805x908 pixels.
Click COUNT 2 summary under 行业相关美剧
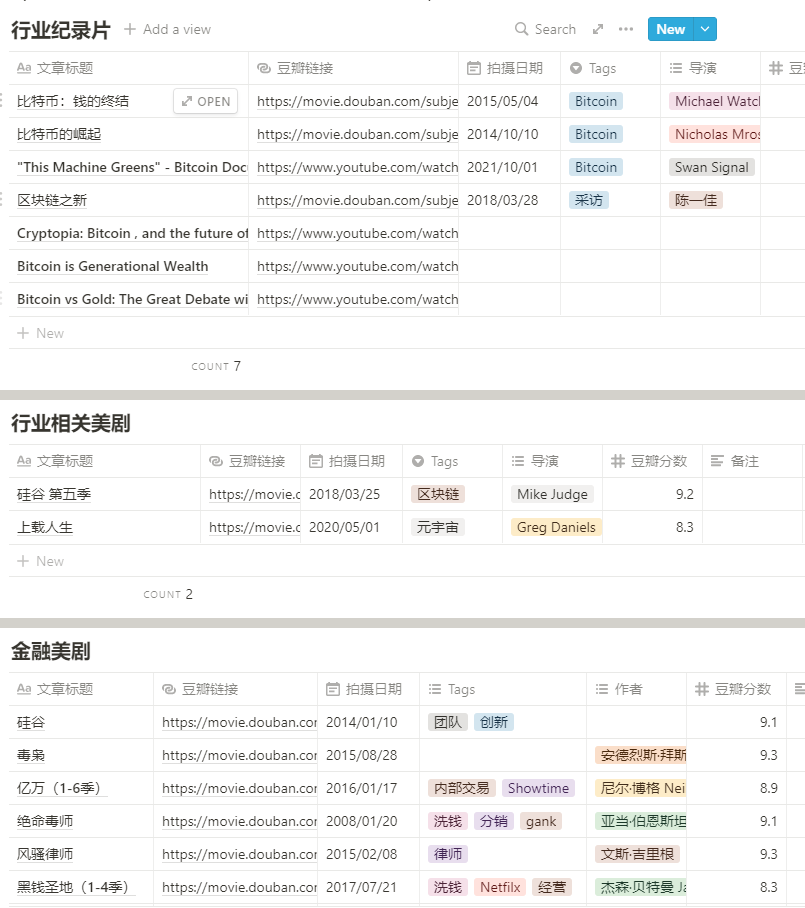168,594
